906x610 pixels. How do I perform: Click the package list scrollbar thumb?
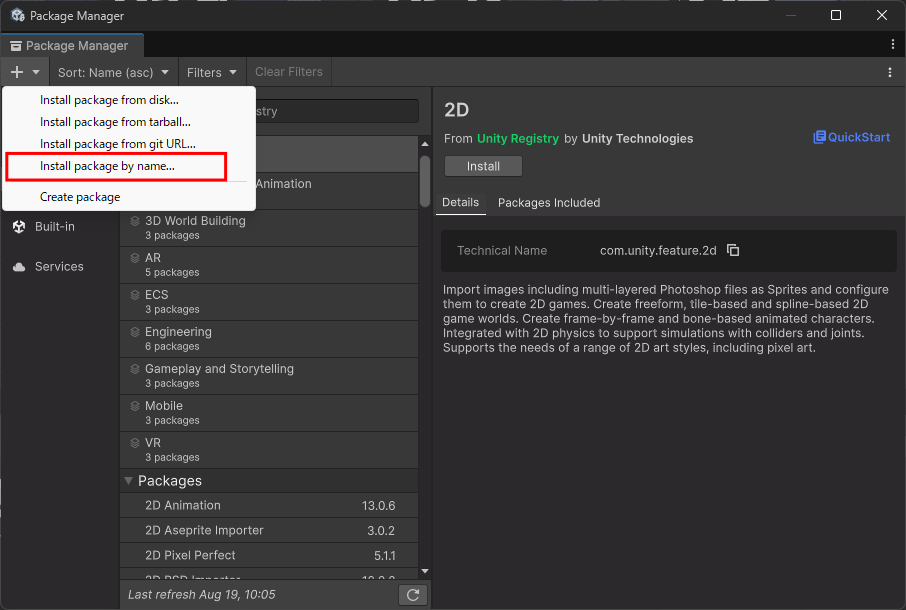425,181
